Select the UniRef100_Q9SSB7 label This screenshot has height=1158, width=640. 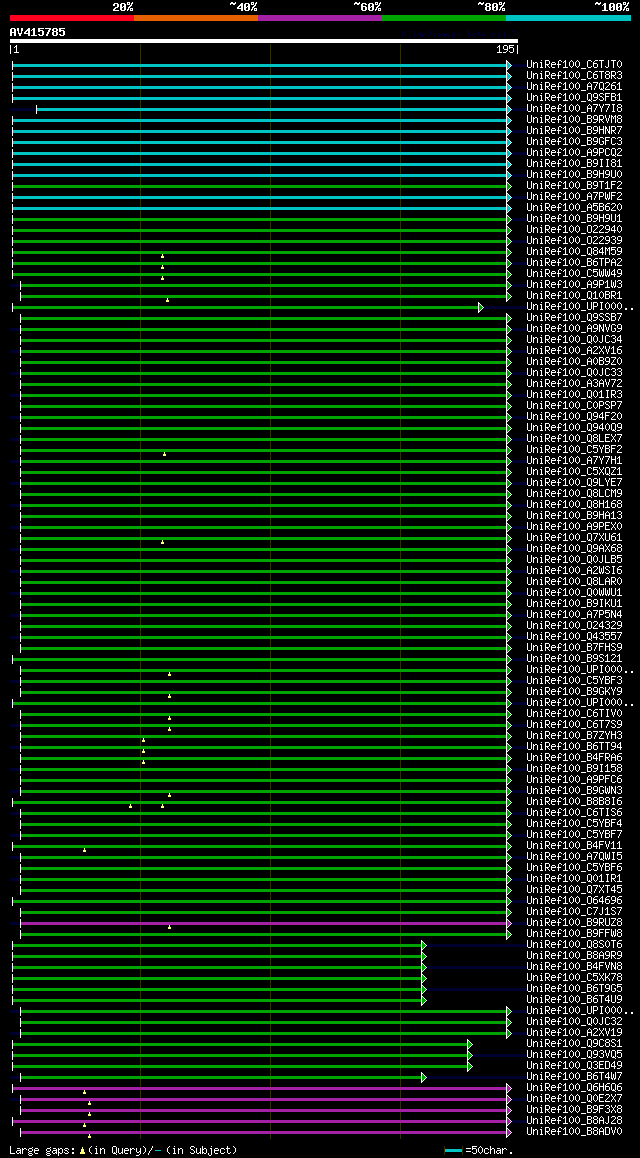[574, 318]
